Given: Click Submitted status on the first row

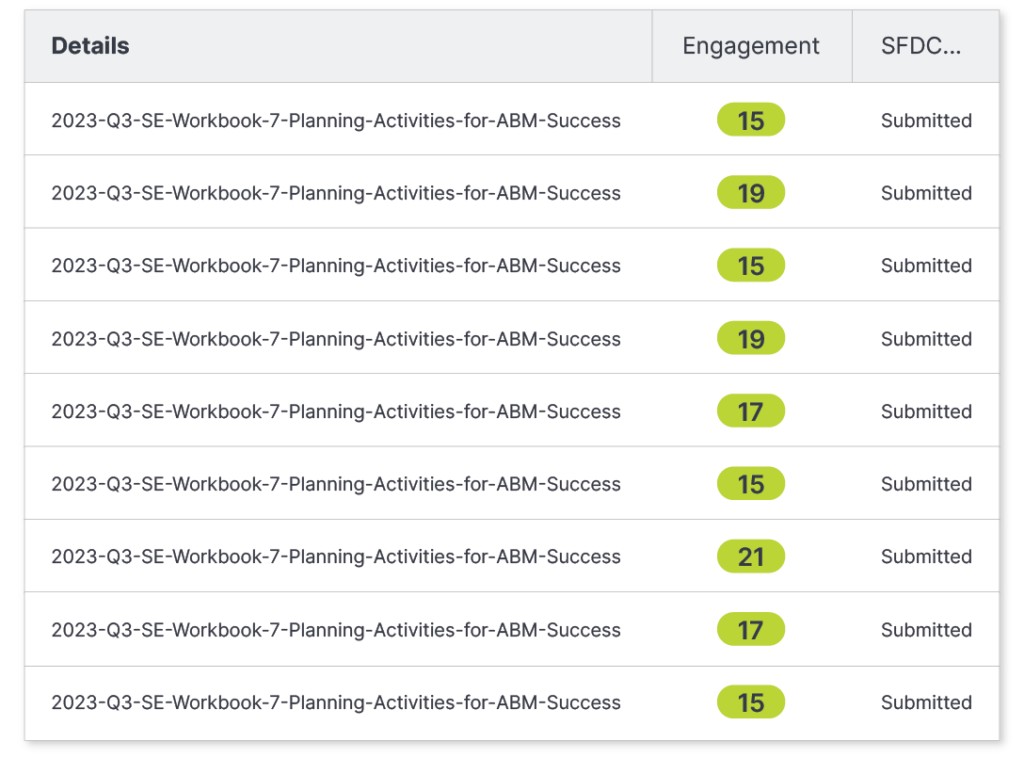Looking at the screenshot, I should pyautogui.click(x=926, y=120).
